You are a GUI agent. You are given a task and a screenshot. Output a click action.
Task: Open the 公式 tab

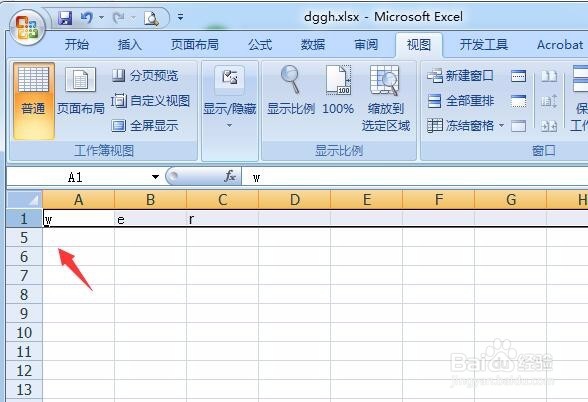[260, 45]
